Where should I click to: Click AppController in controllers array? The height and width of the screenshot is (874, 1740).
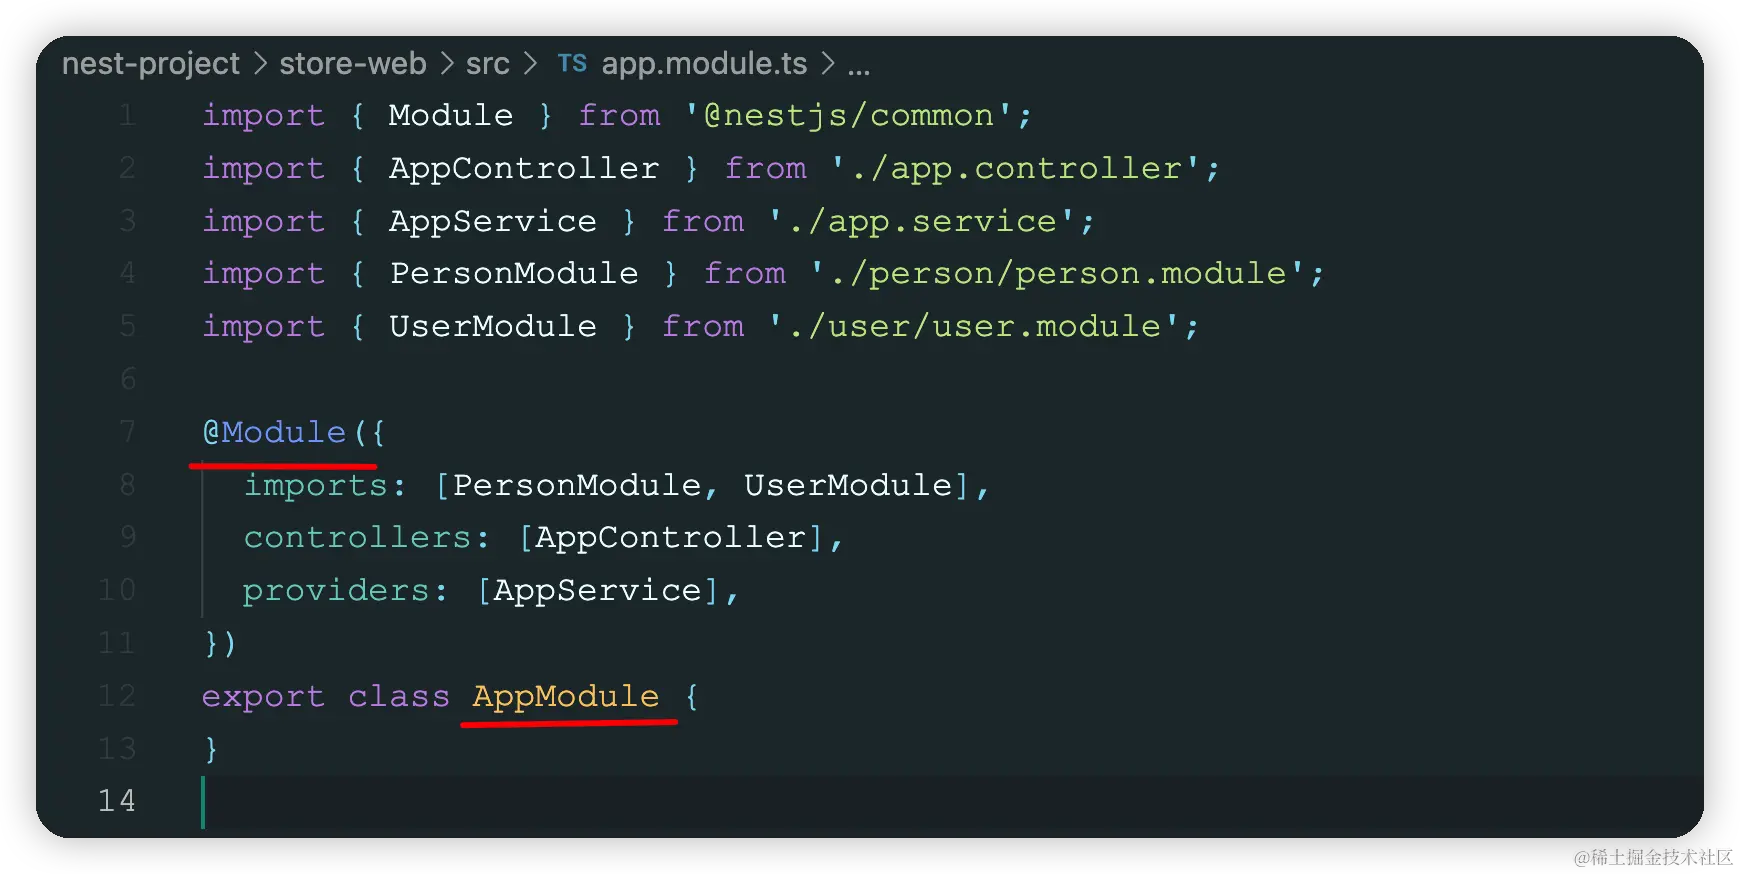670,538
